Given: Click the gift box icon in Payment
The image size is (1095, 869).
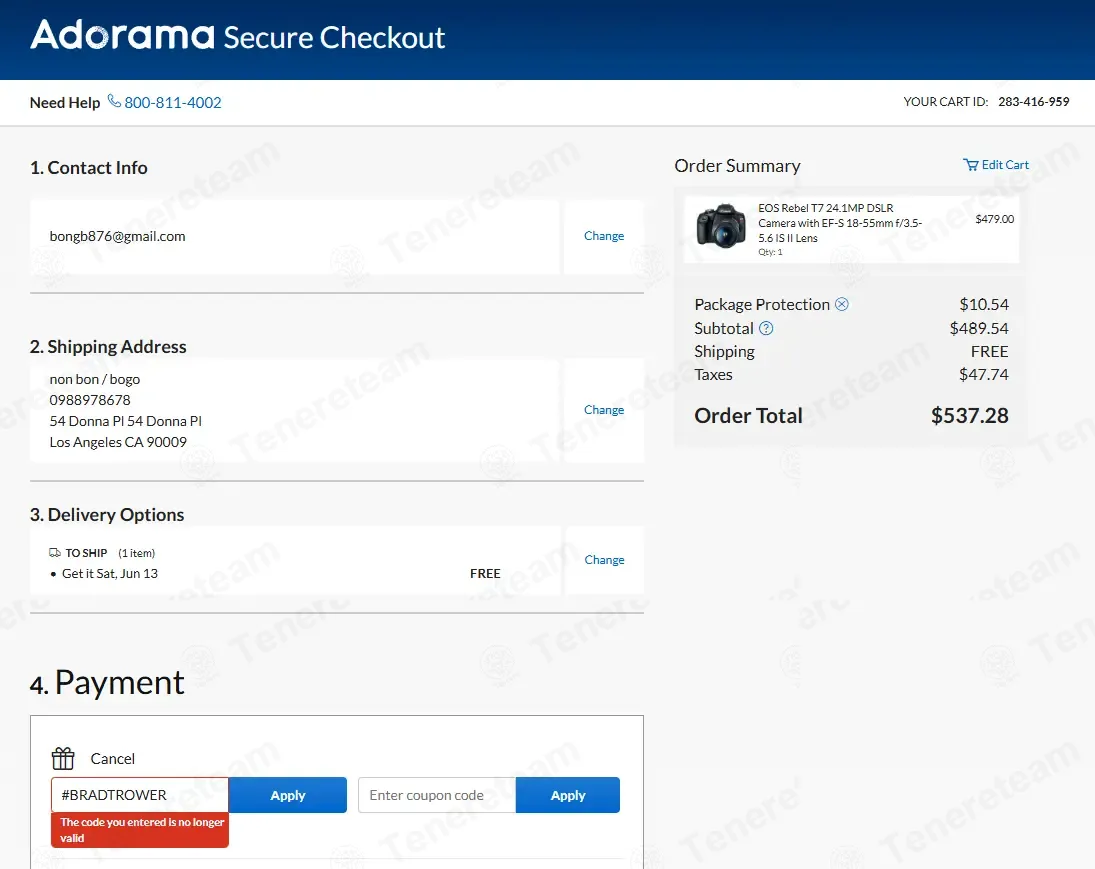Looking at the screenshot, I should coord(64,758).
